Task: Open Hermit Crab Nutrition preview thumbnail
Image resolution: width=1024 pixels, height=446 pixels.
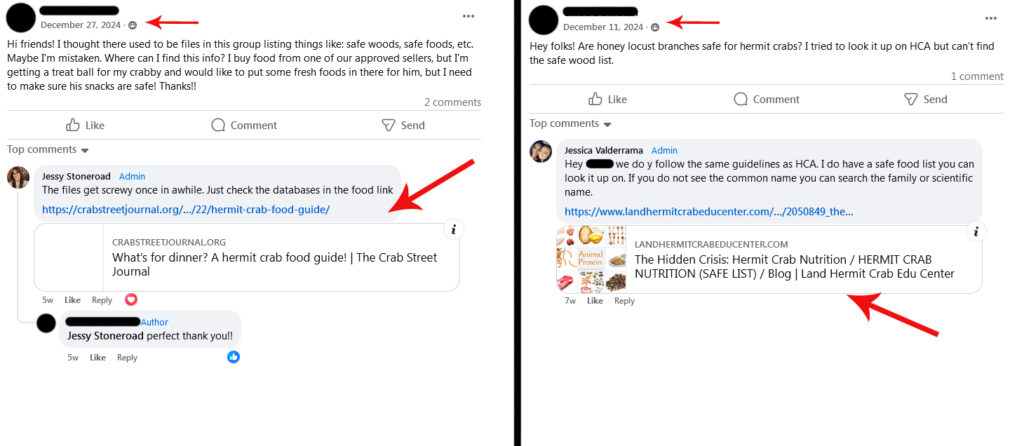Action: pos(592,259)
